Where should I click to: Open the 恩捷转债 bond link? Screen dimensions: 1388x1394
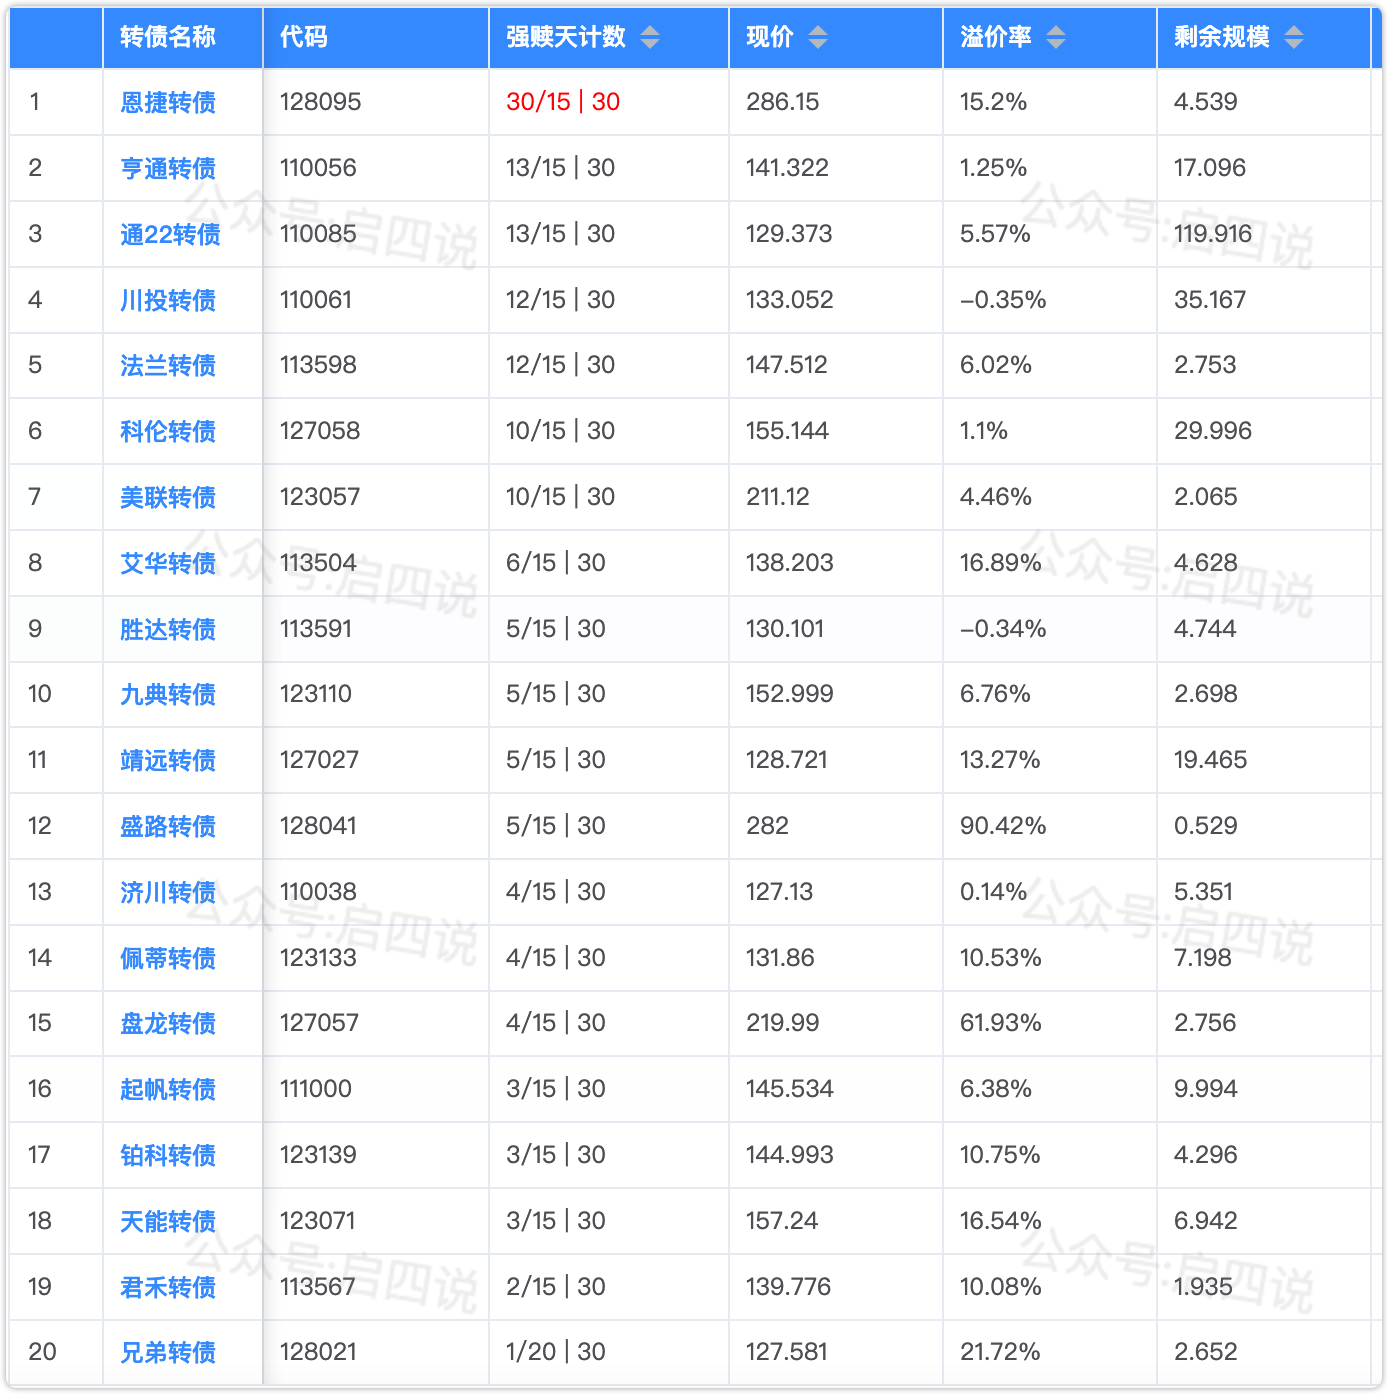pos(168,102)
